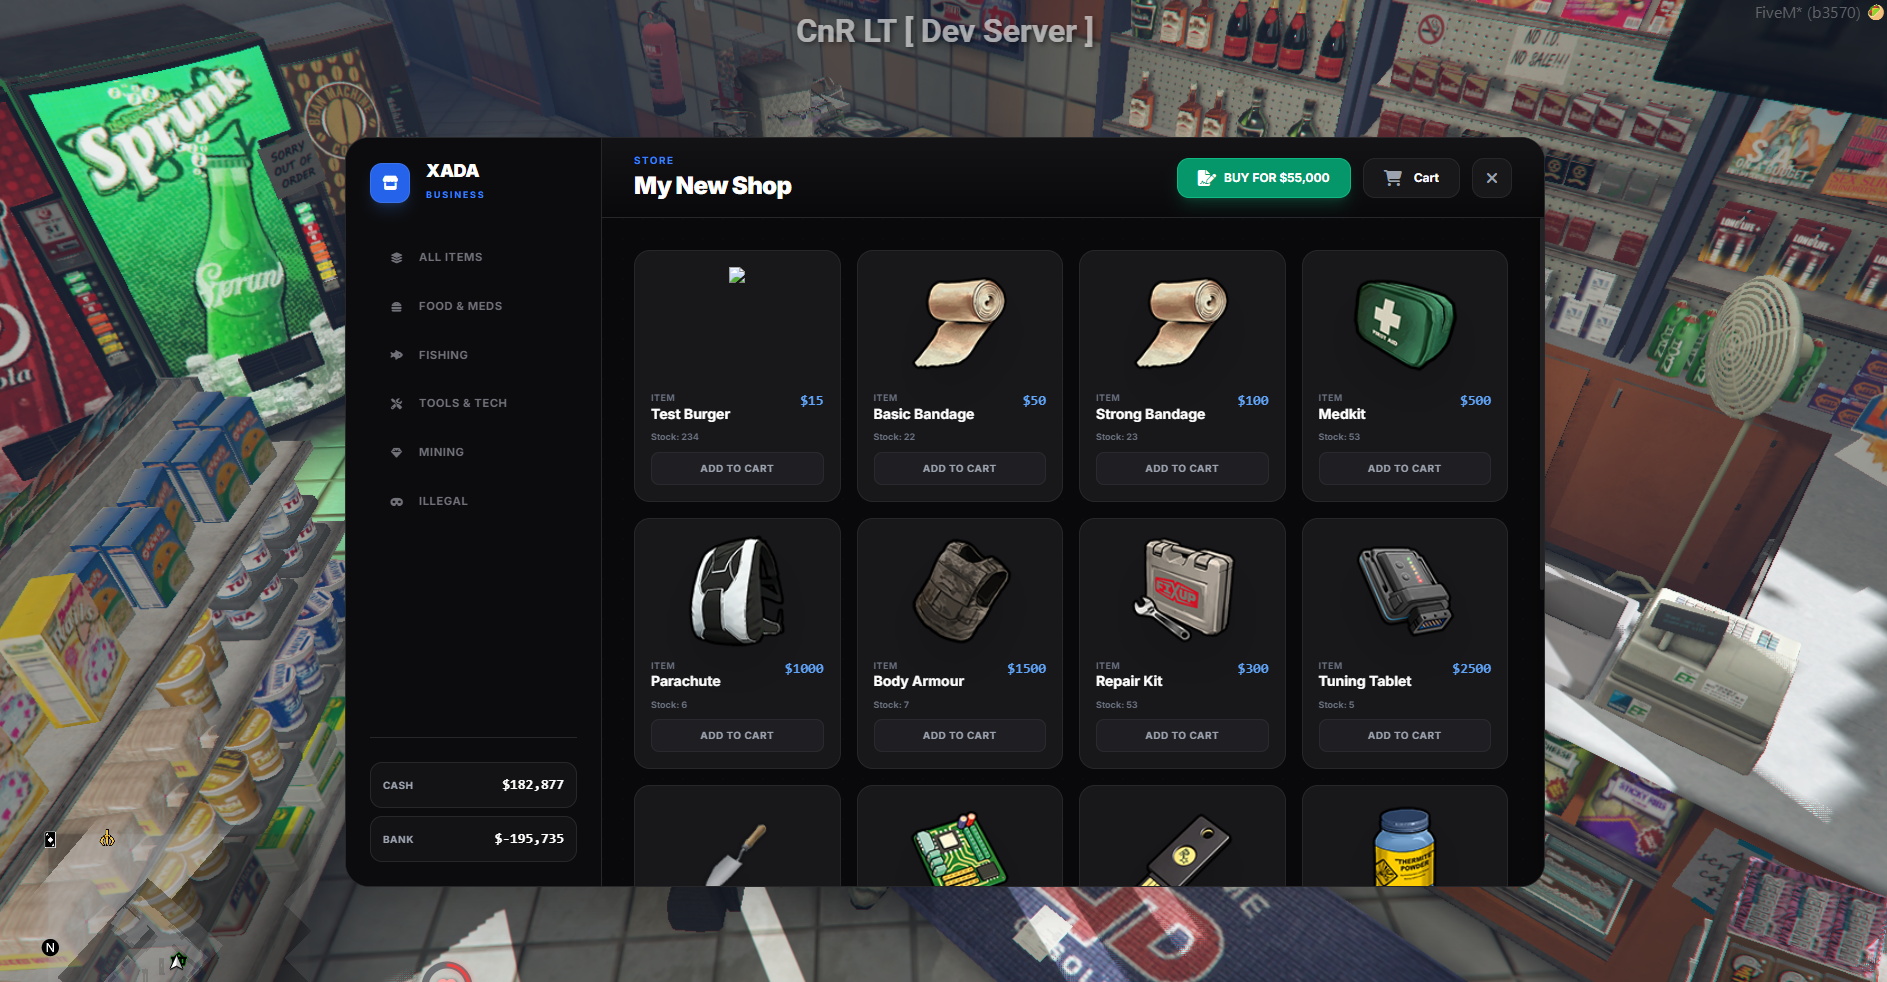
Task: Click the Parachute 'Stock: 6' text
Action: [x=669, y=705]
